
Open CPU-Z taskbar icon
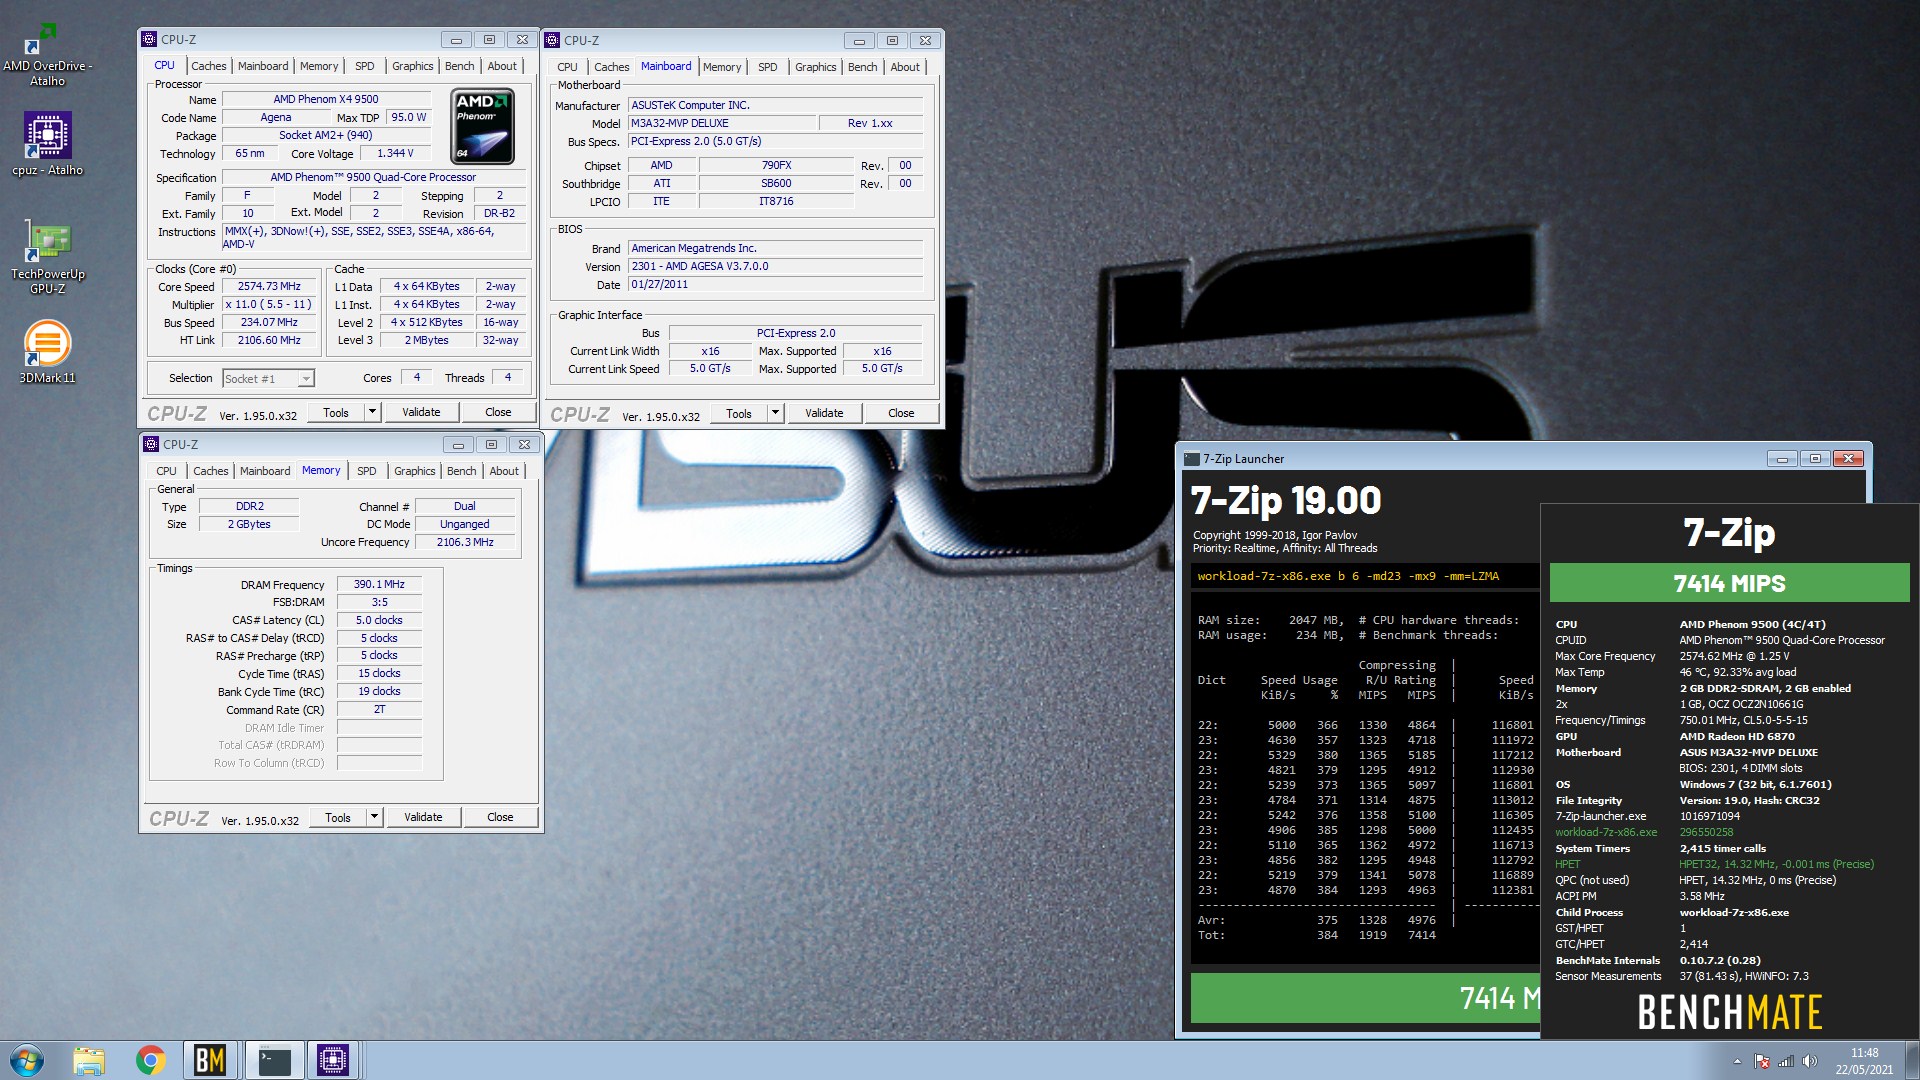pos(333,1060)
